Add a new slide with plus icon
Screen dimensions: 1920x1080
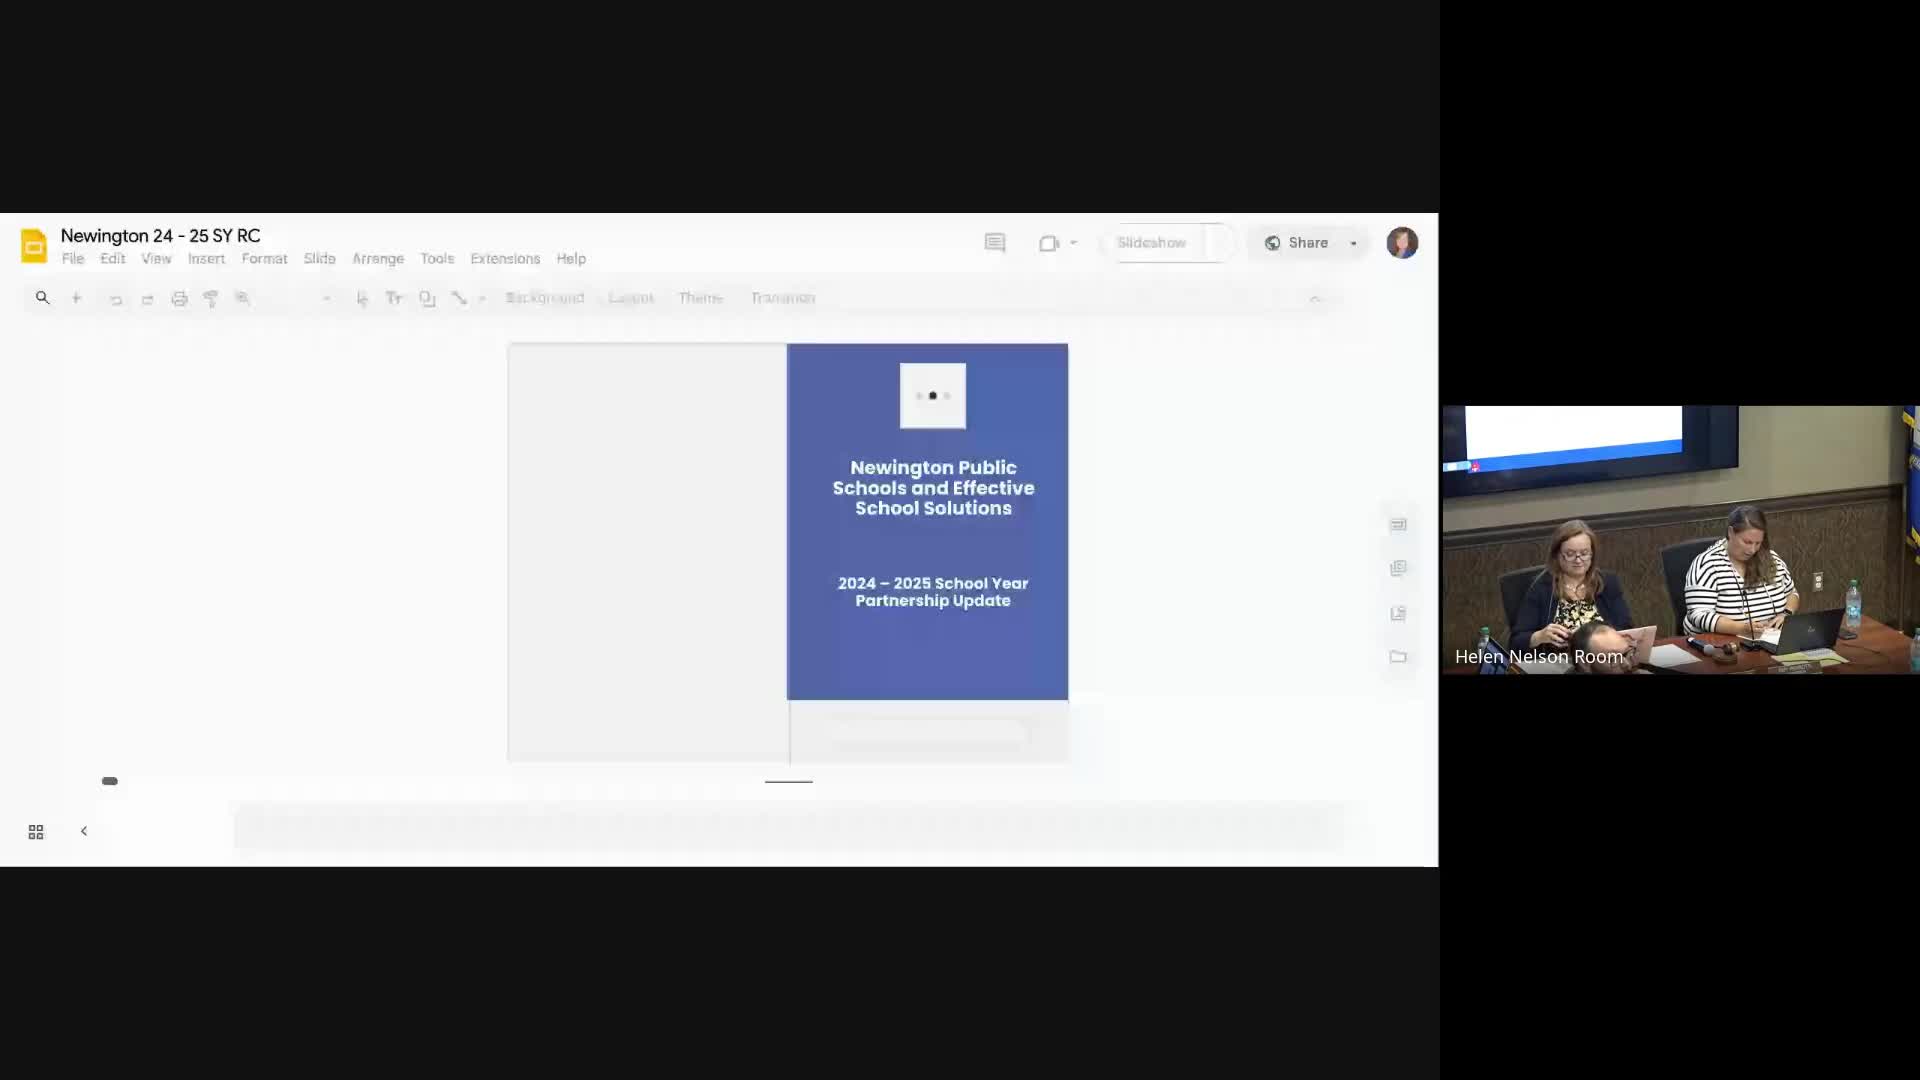point(76,298)
